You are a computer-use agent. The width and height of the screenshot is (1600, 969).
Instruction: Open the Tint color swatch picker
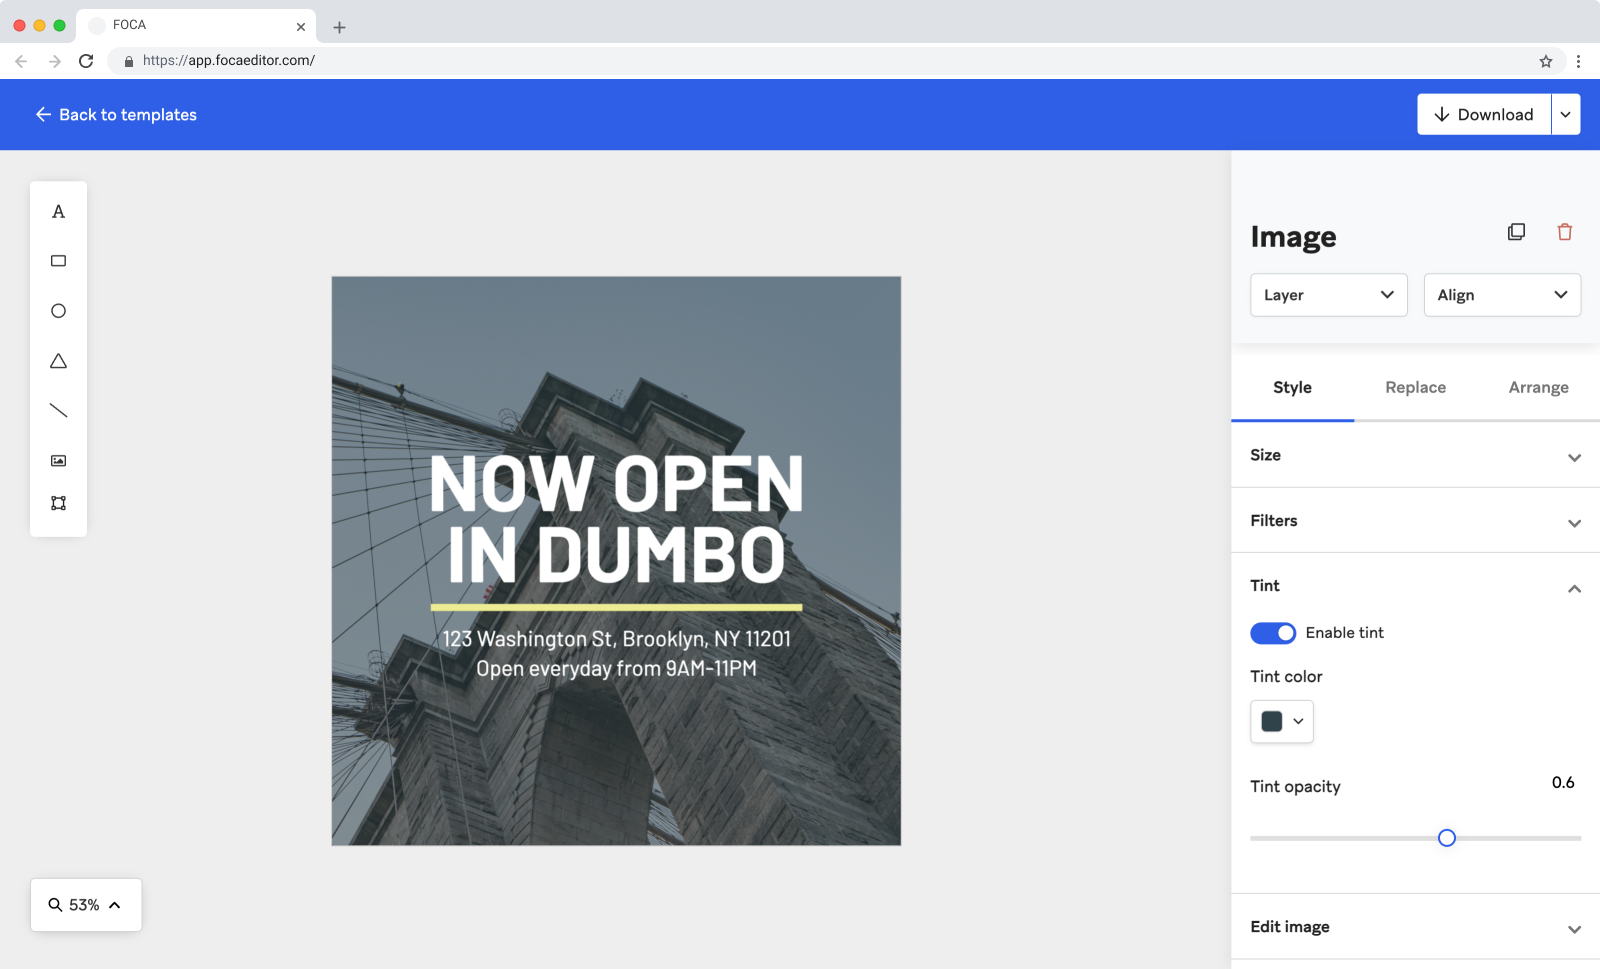[x=1281, y=721]
